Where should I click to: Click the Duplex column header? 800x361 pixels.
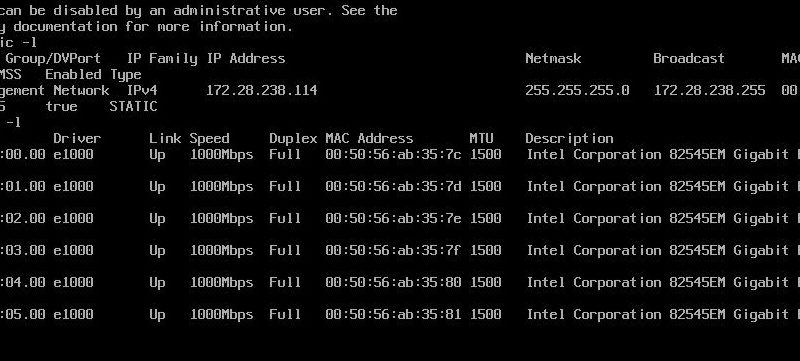click(x=293, y=139)
